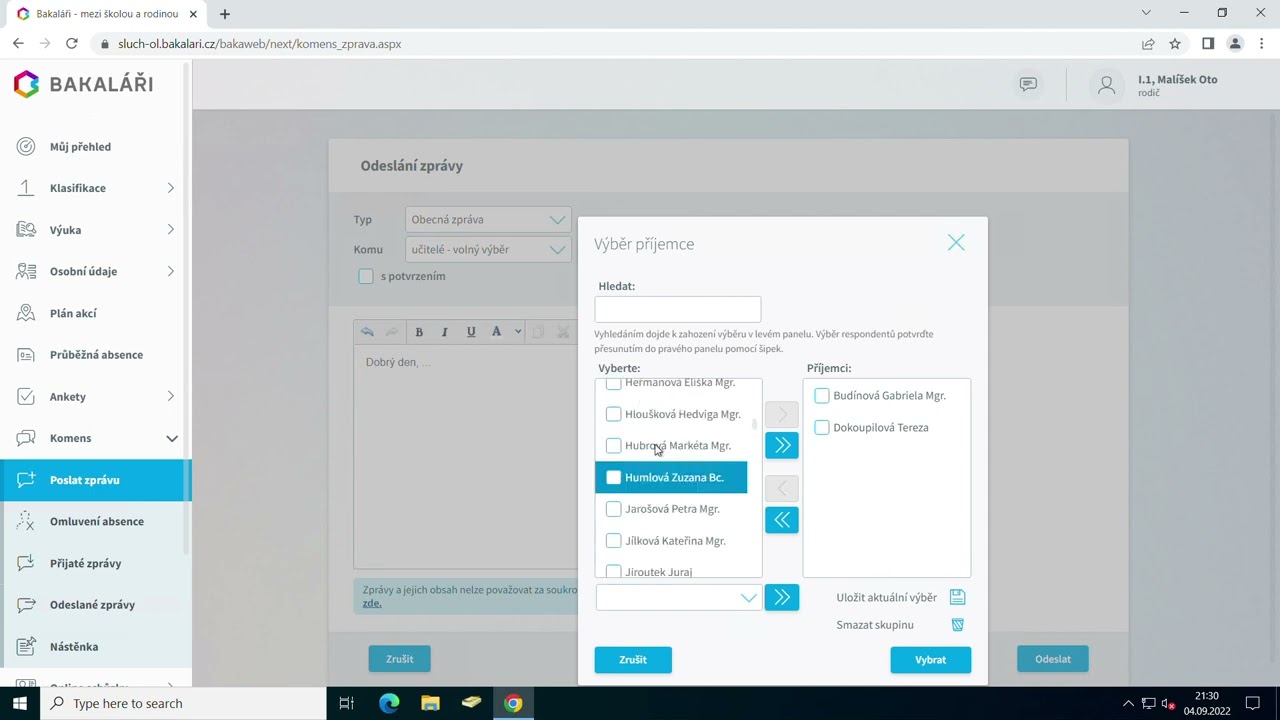The width and height of the screenshot is (1280, 720).
Task: Open Windows Start menu
Action: tap(20, 703)
